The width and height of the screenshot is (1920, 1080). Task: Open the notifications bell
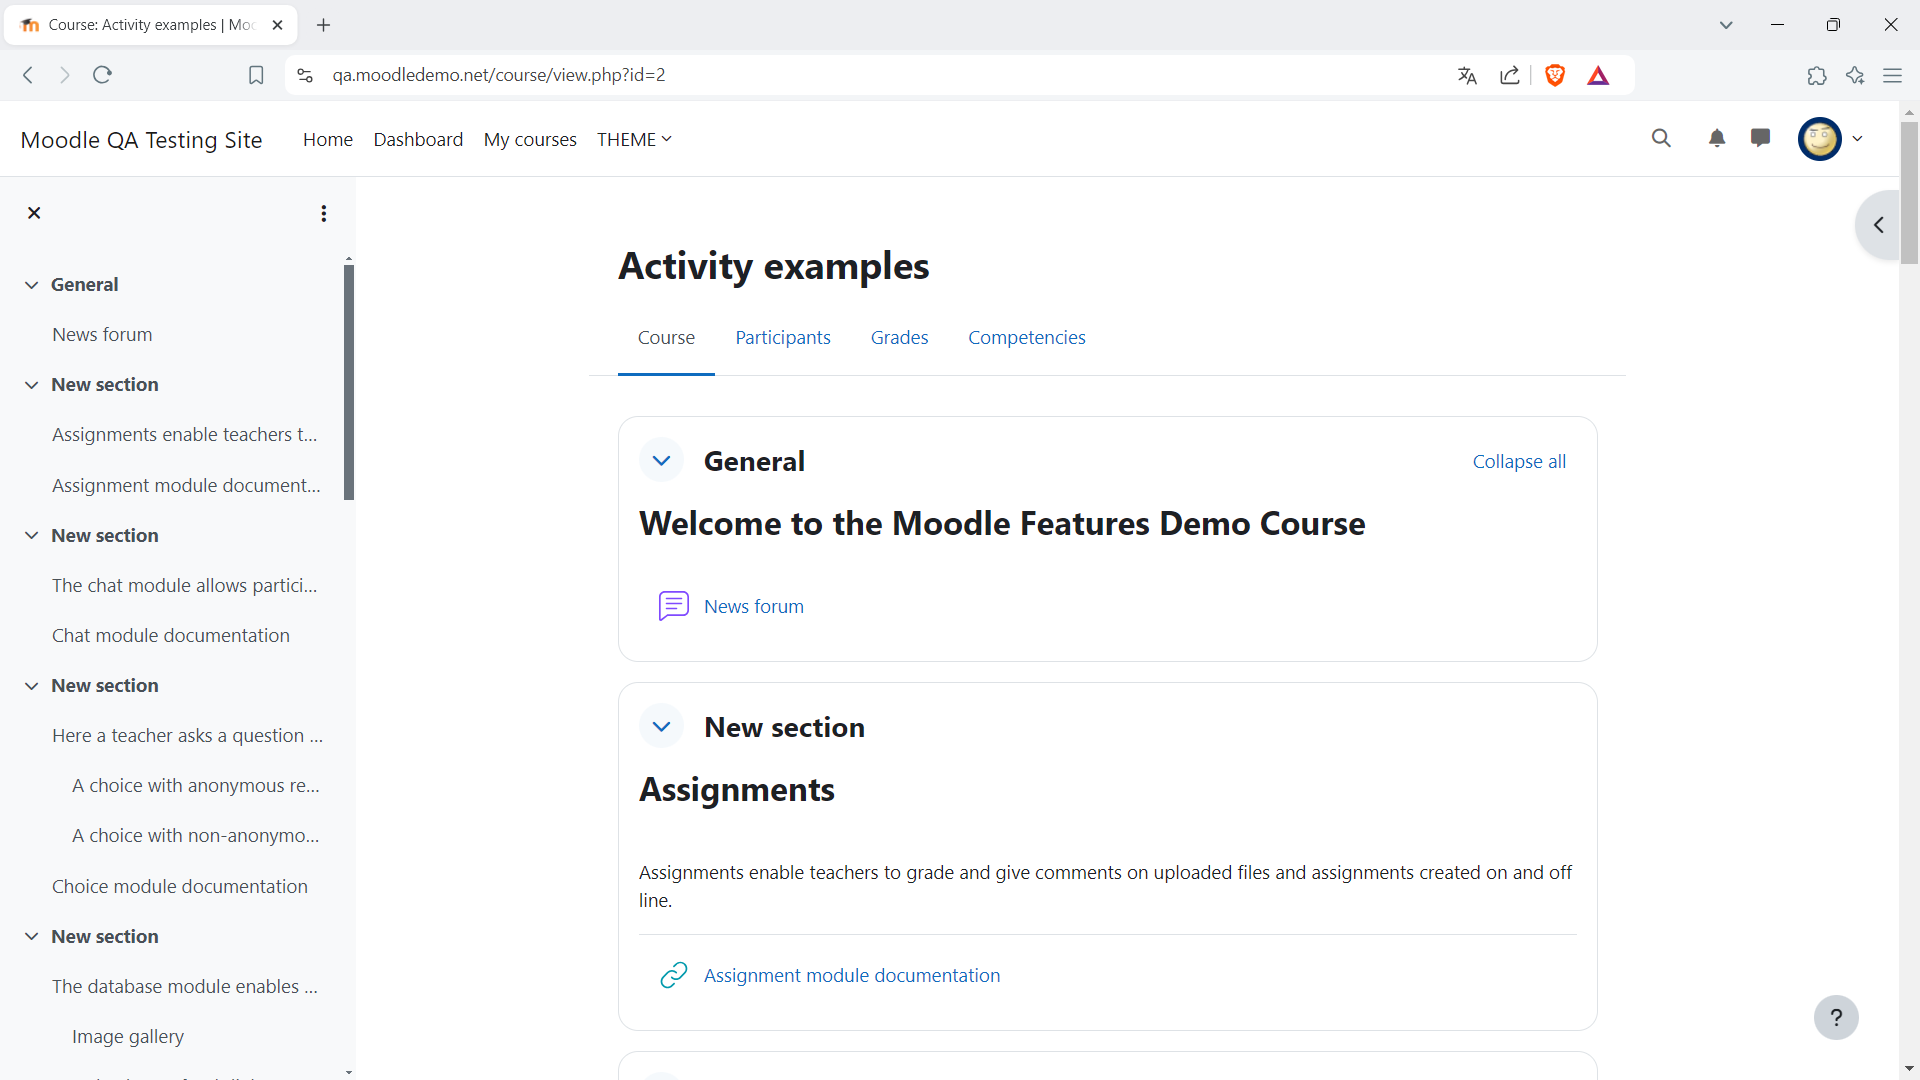(1717, 139)
